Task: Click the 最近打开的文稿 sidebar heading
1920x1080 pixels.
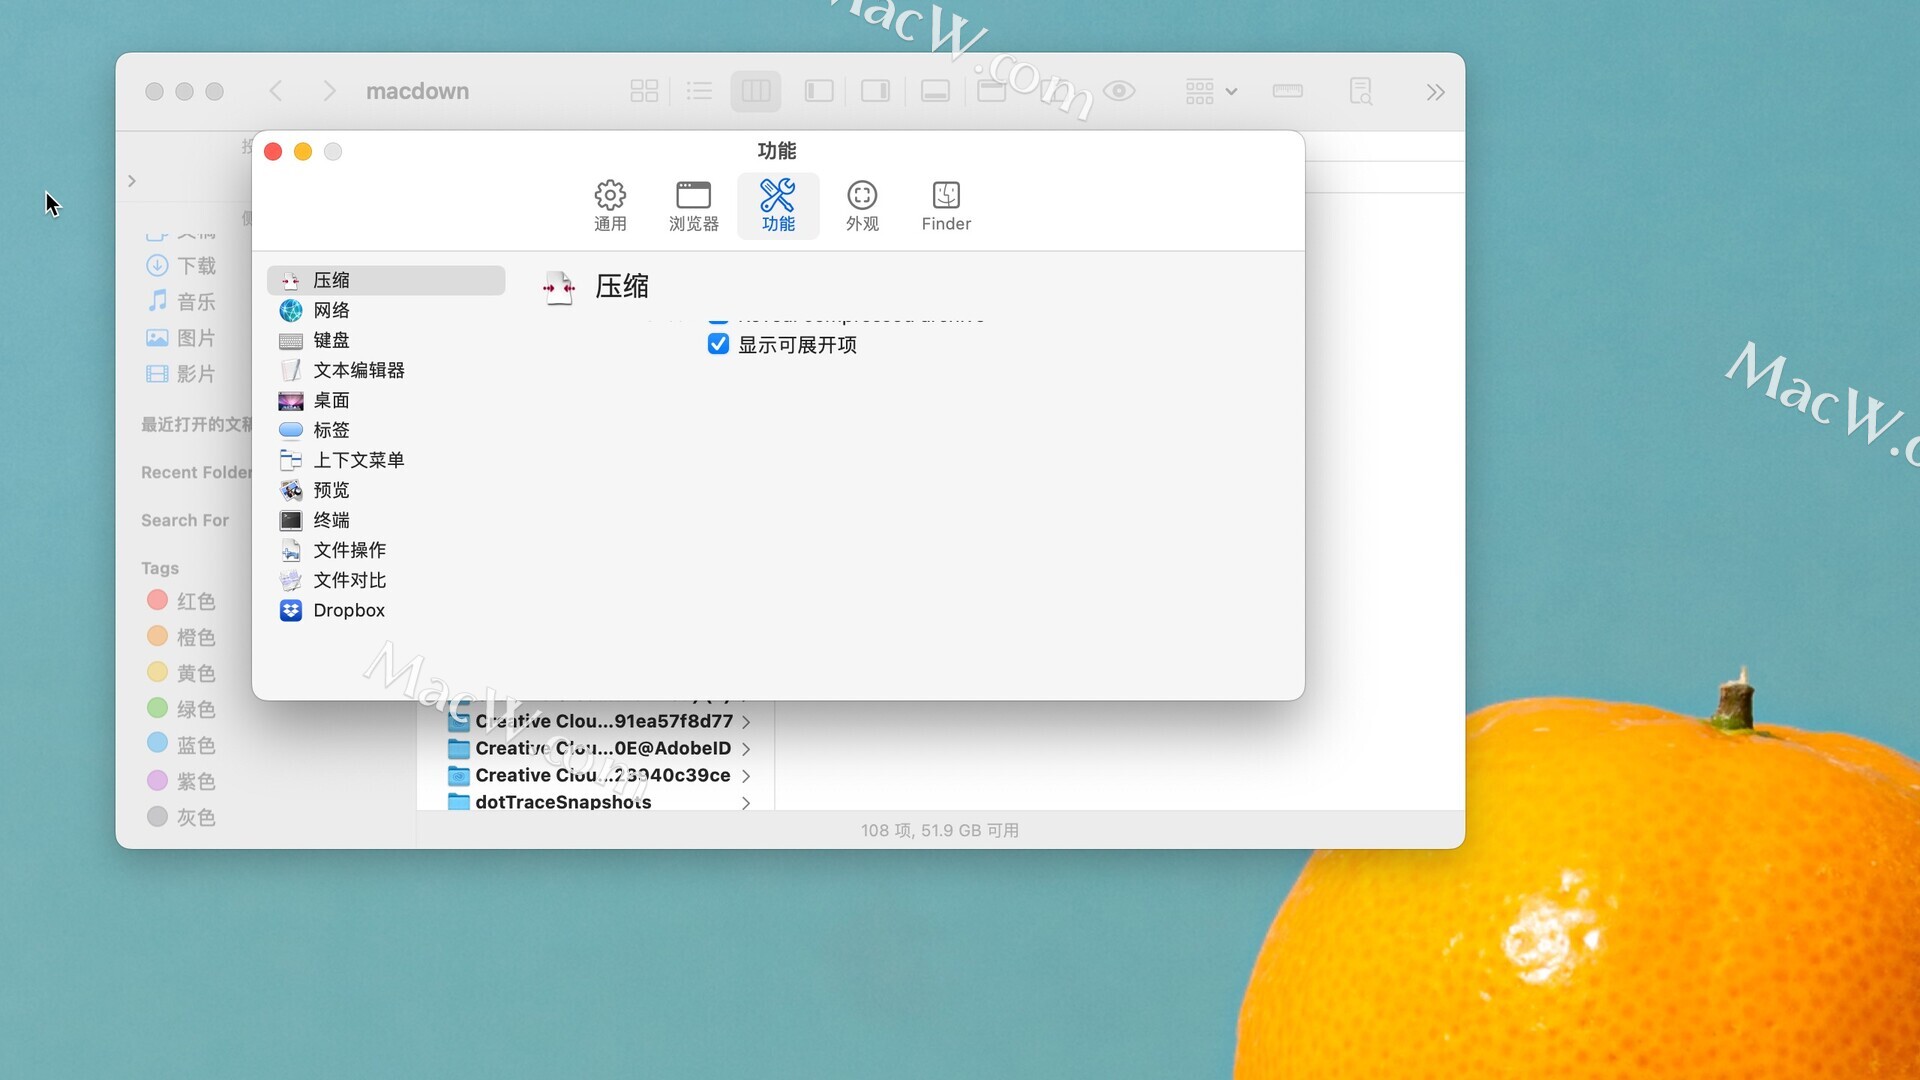Action: [196, 424]
